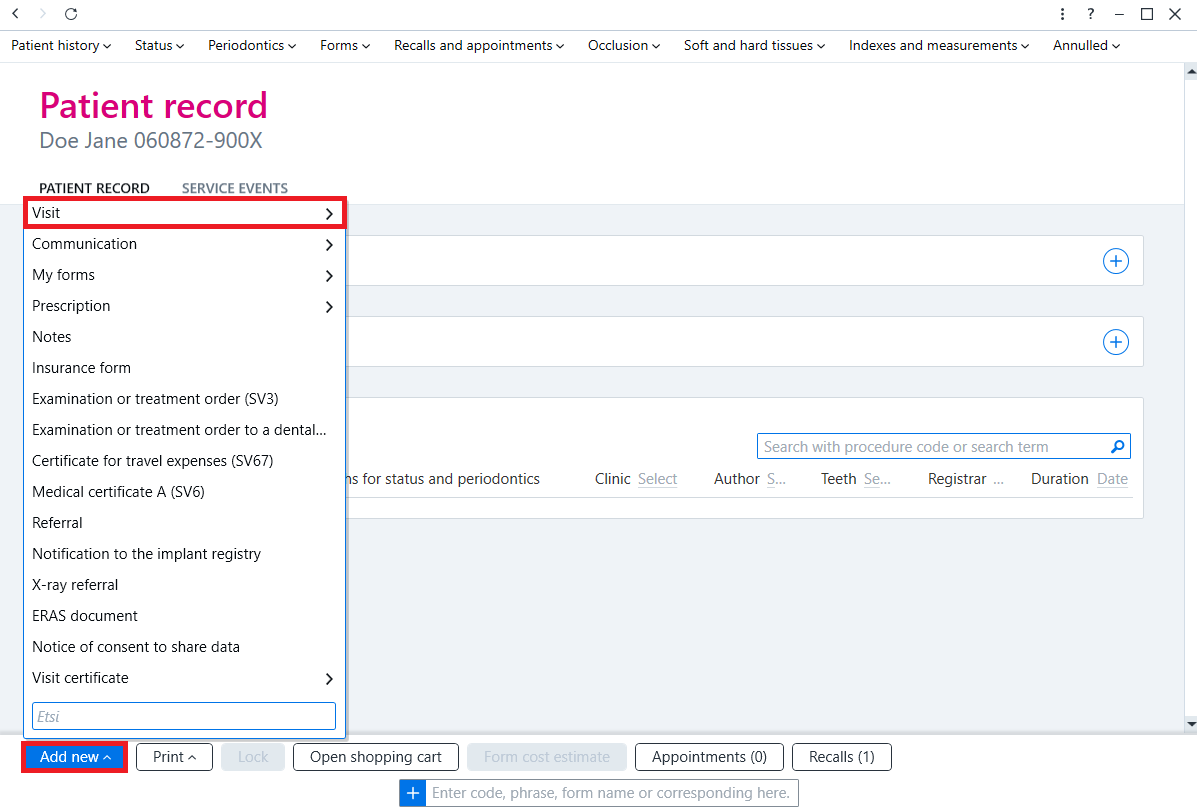Screen dimensions: 1197x811
Task: Expand the Visit submenu
Action: tap(185, 213)
